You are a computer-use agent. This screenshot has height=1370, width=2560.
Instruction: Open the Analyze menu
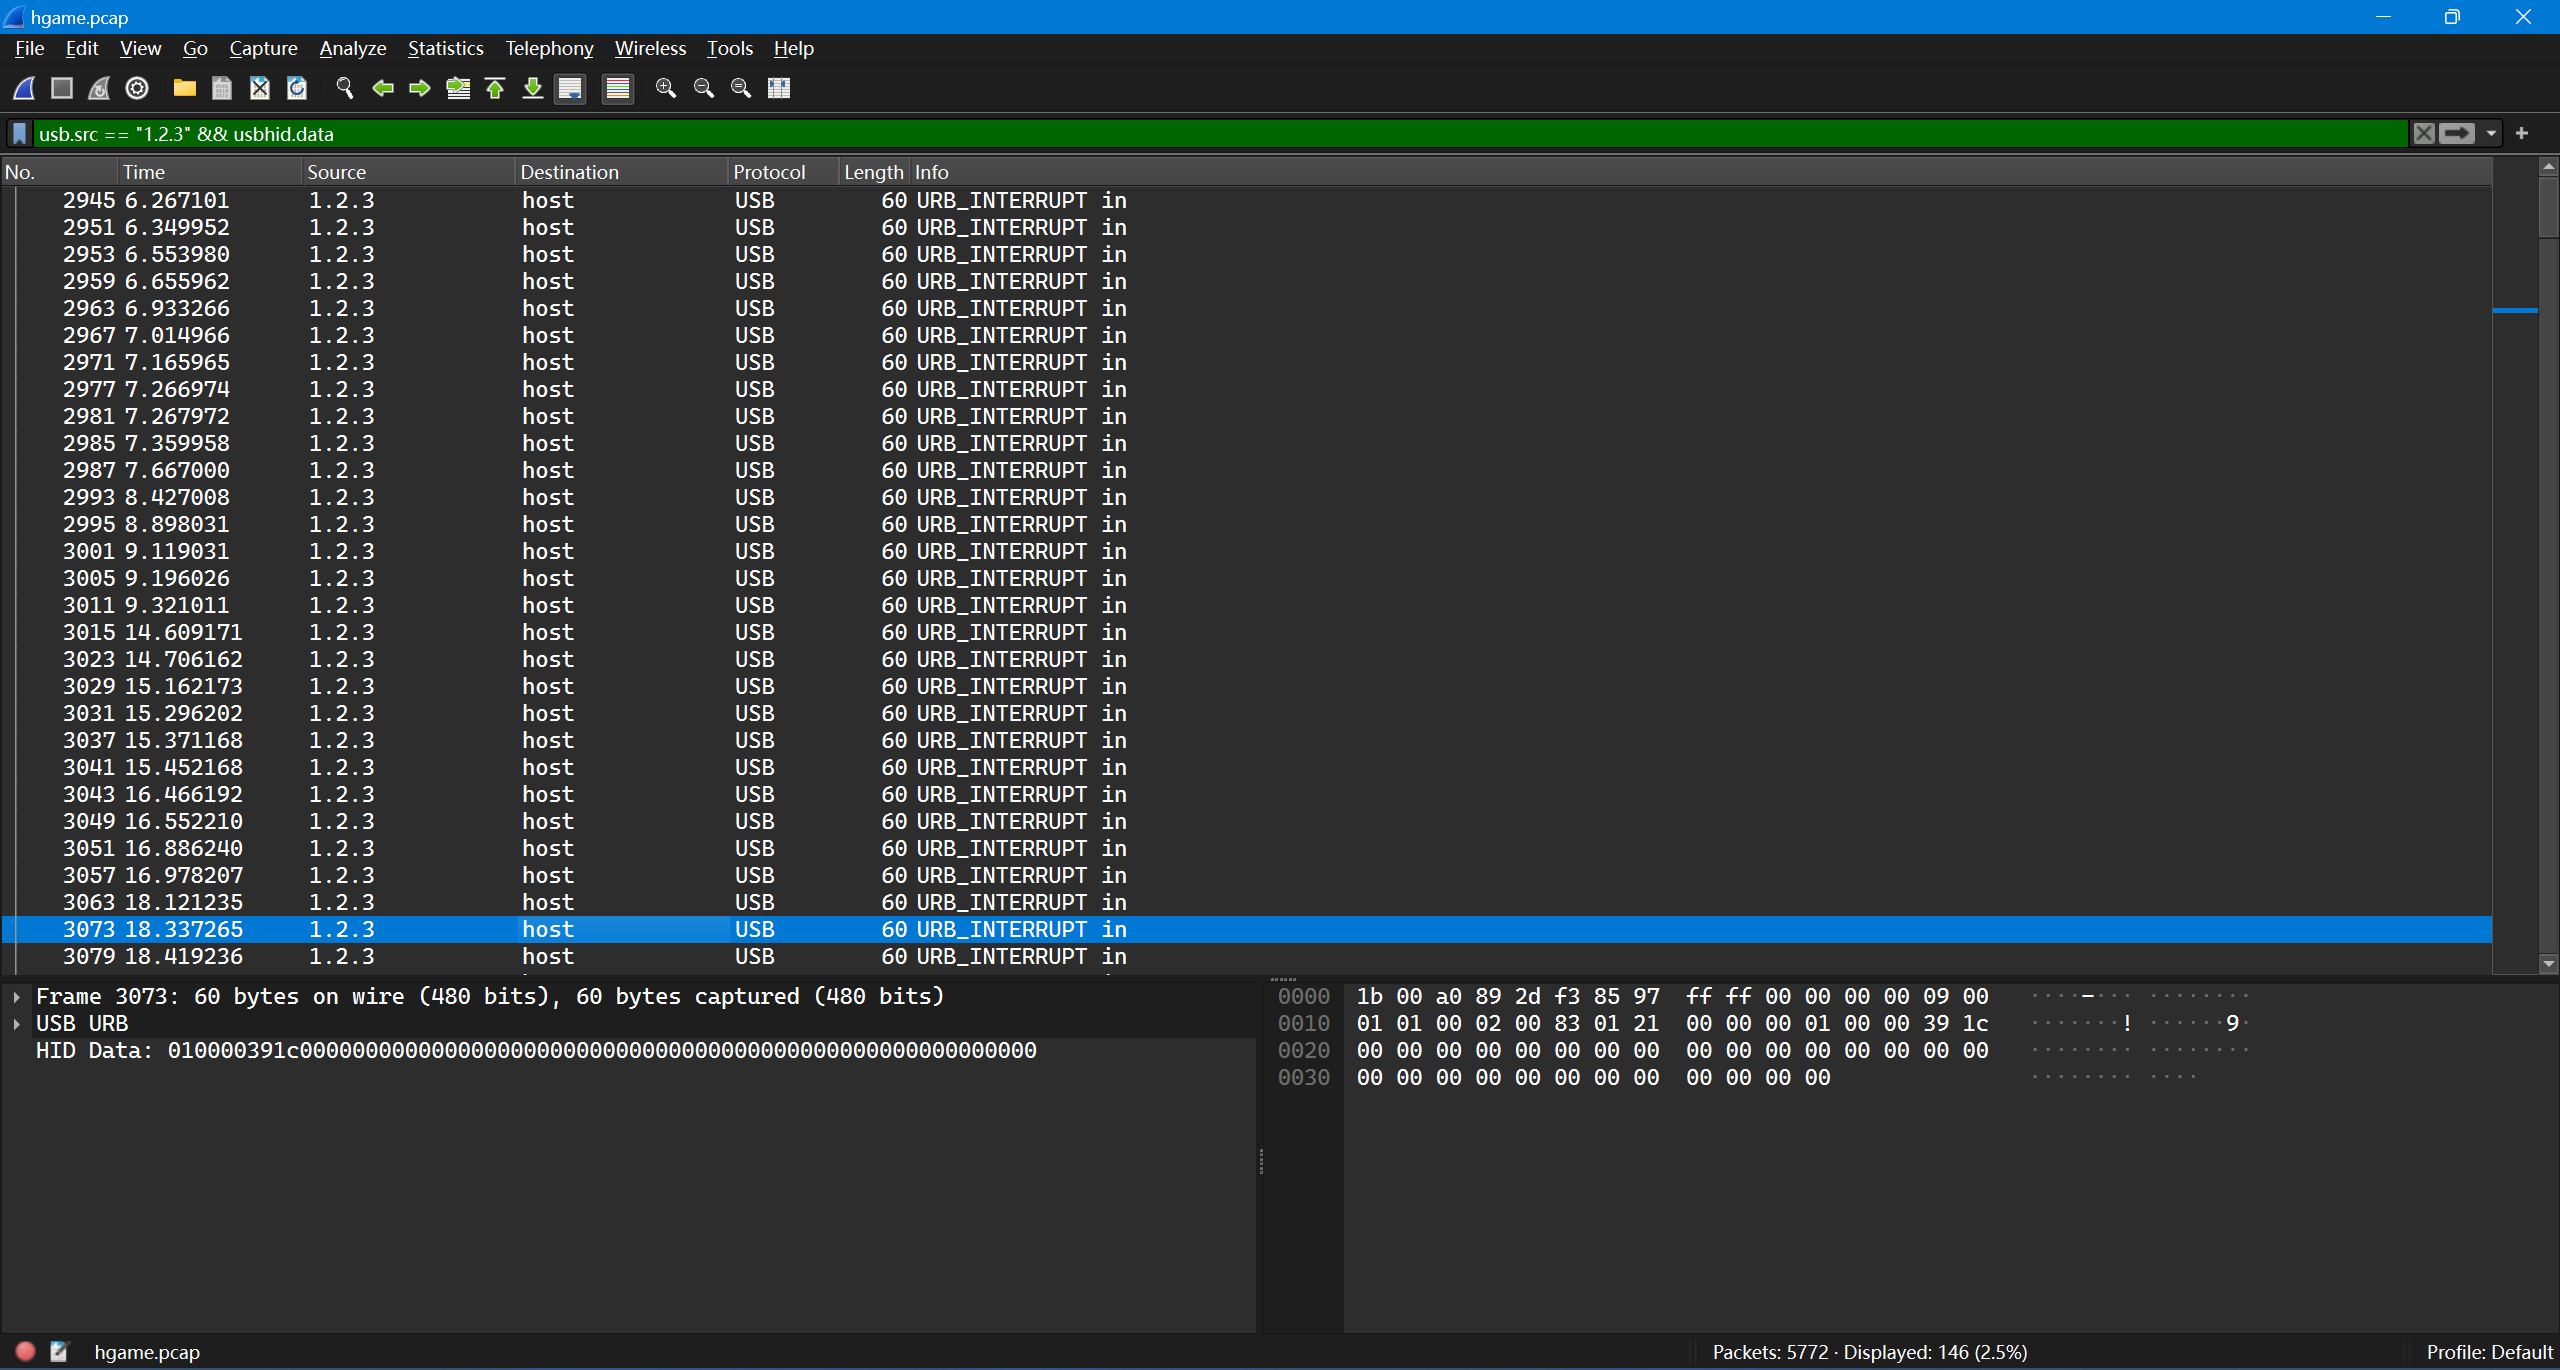coord(352,48)
